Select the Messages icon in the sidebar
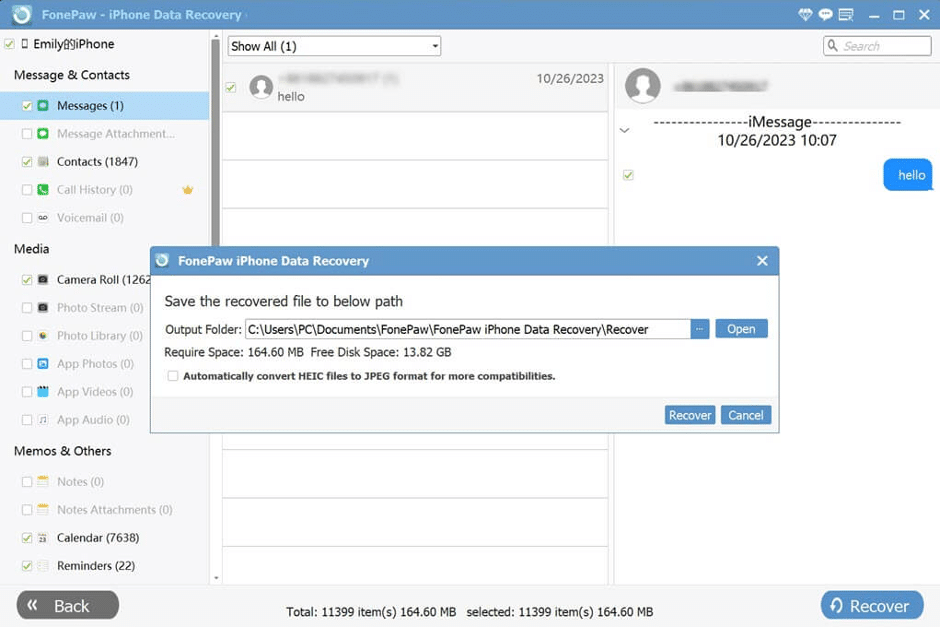 43,105
